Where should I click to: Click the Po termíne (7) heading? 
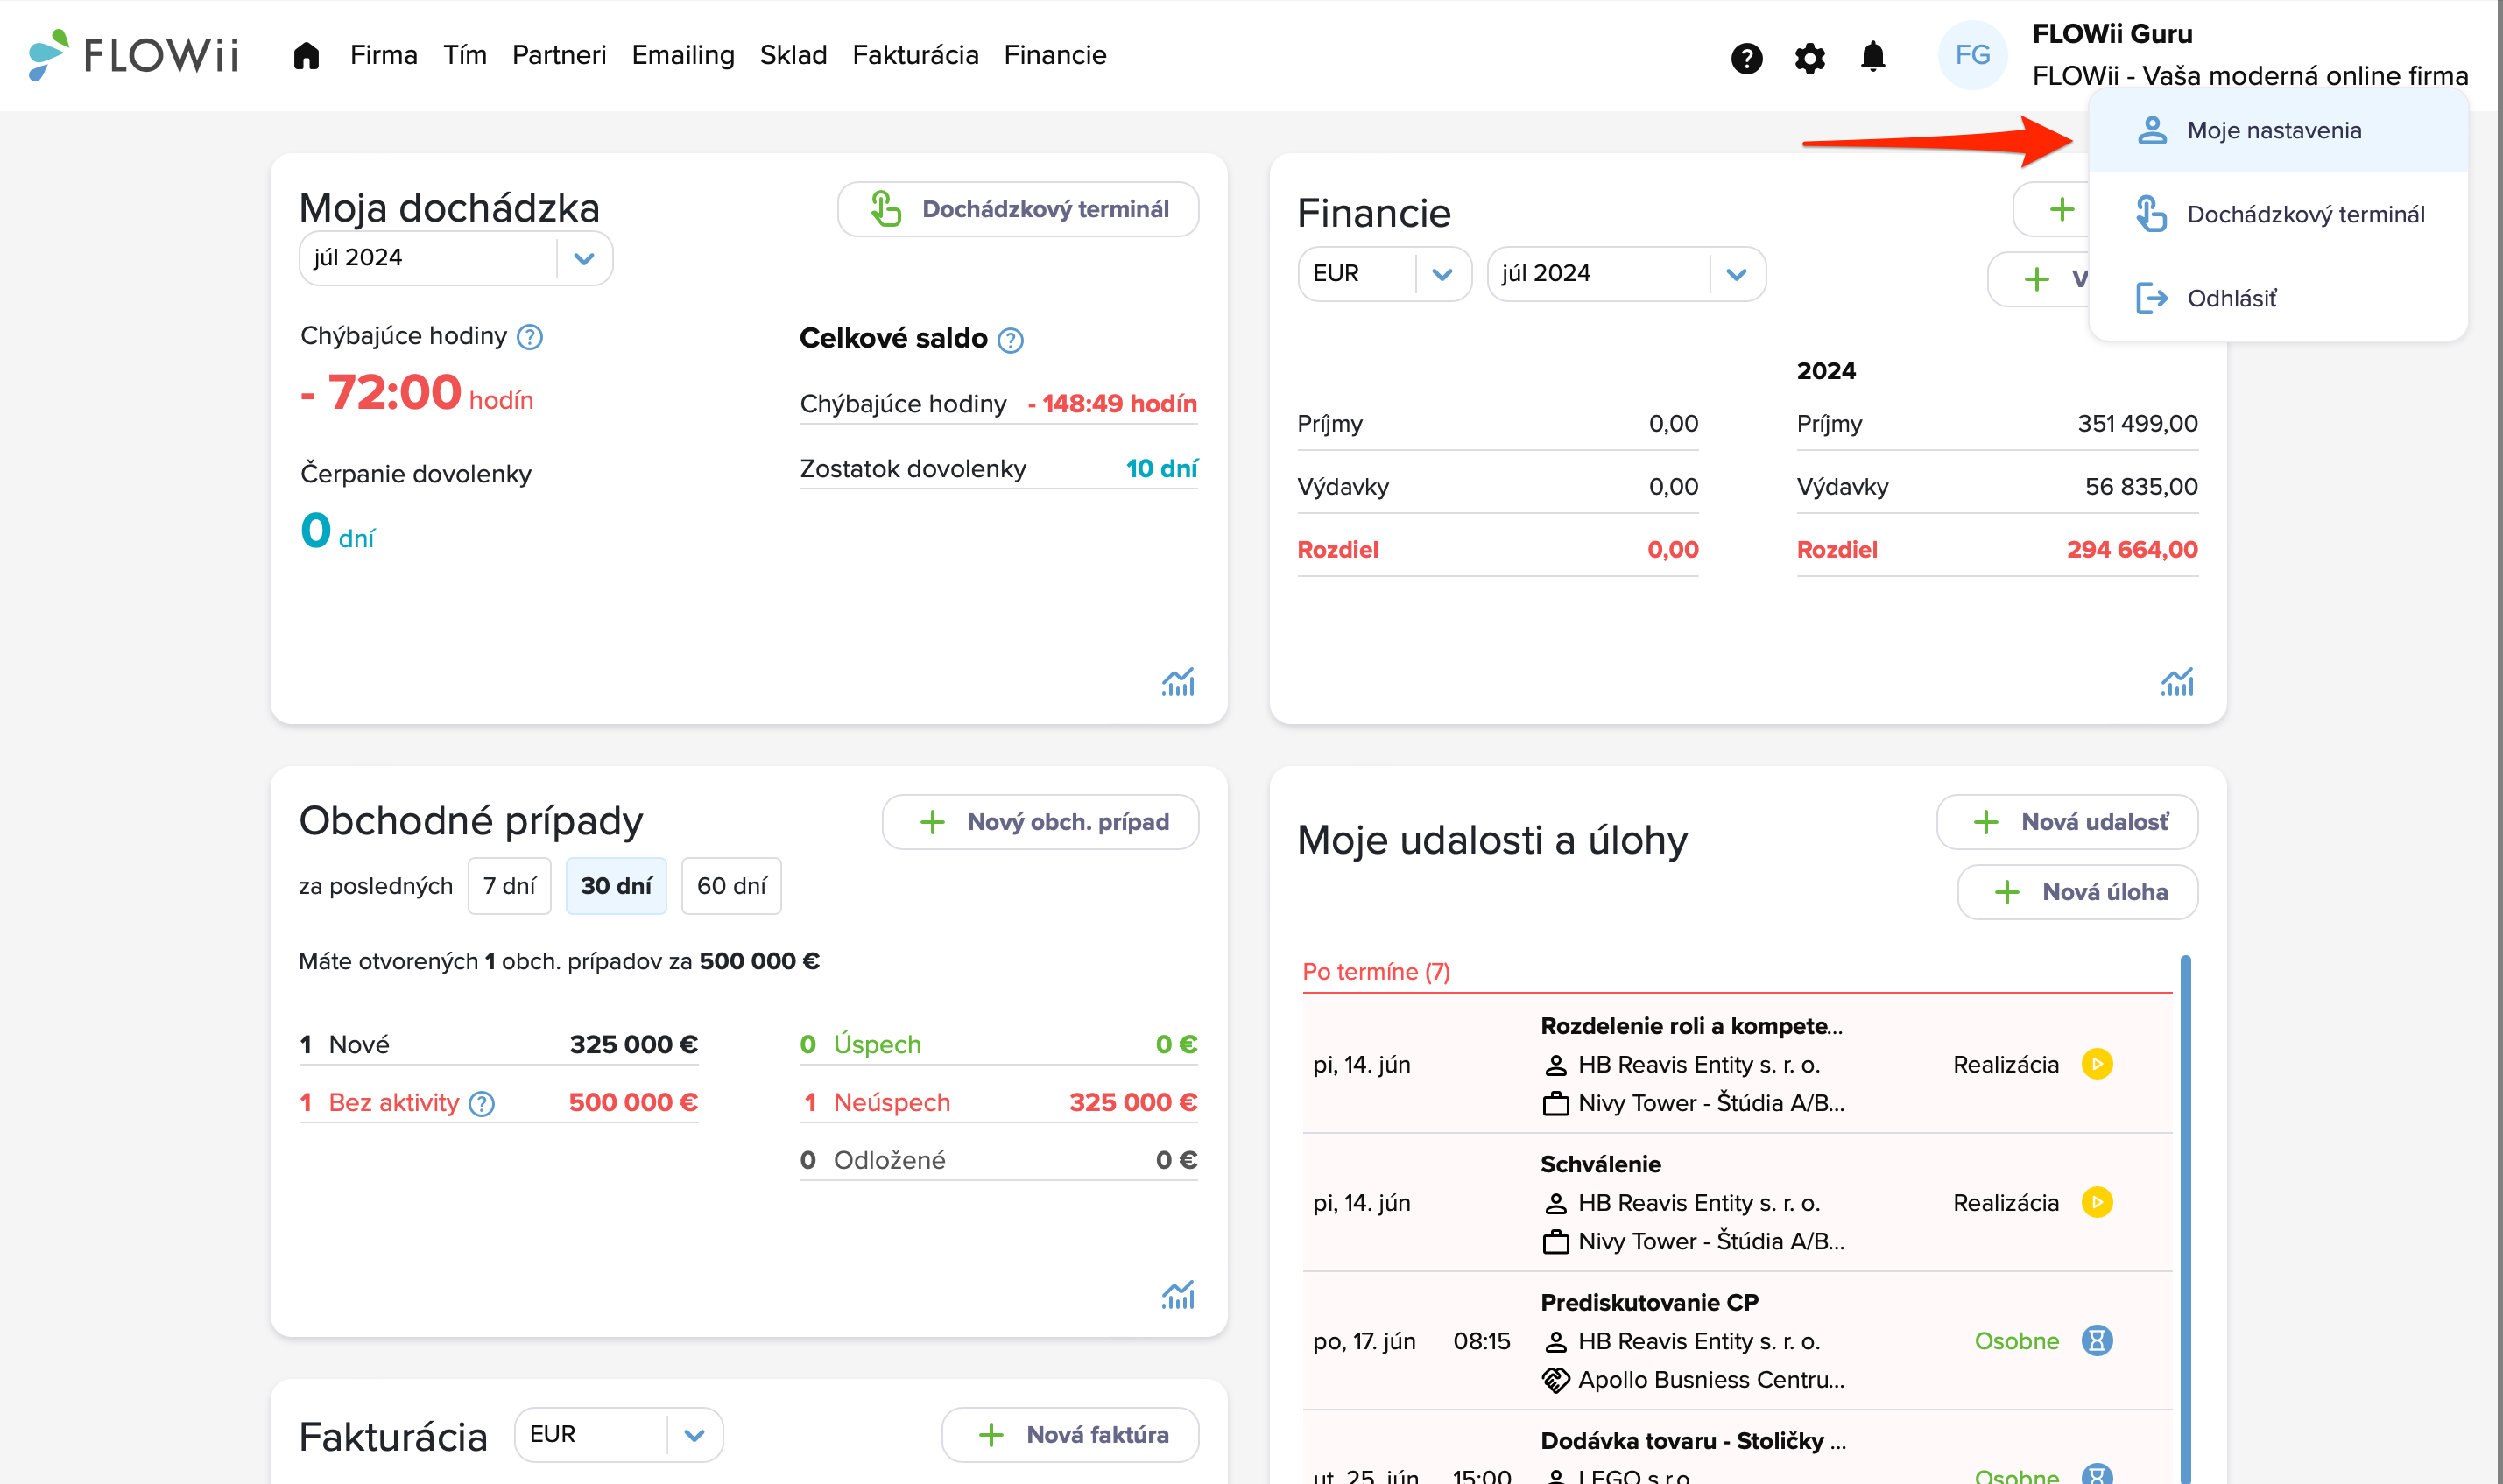coord(1376,972)
